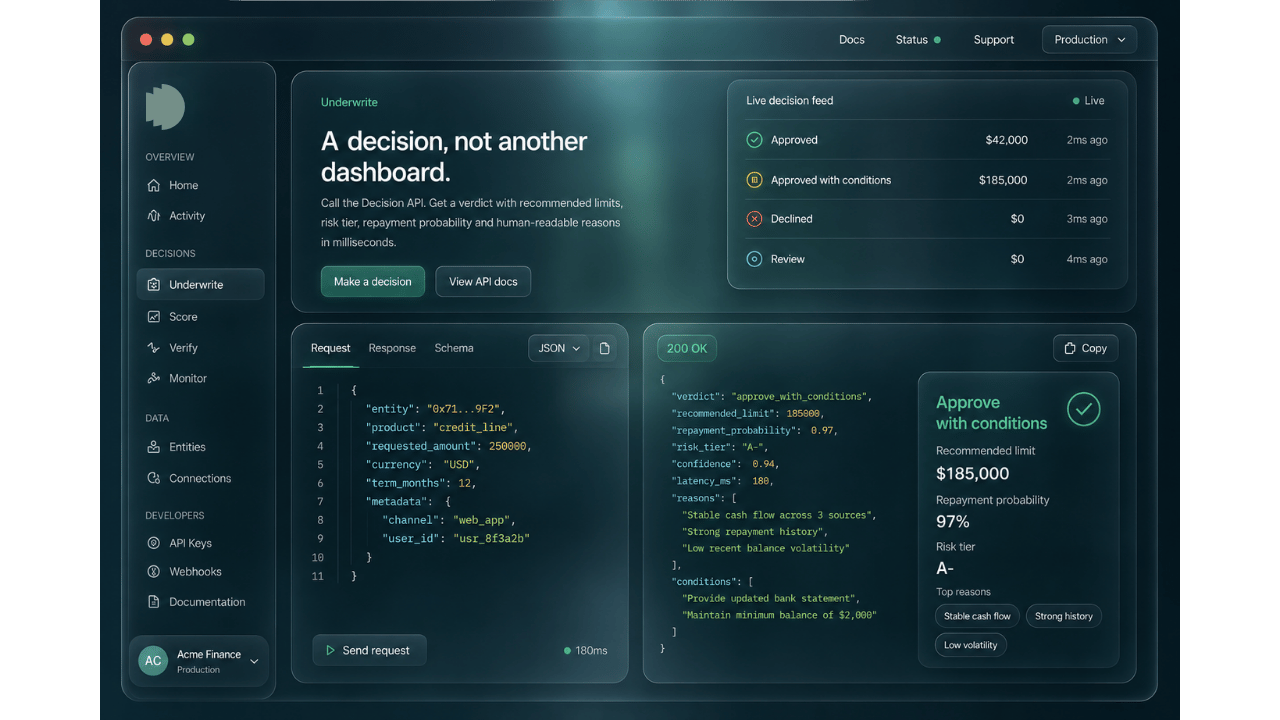
Task: Click the View API docs button
Action: click(483, 281)
